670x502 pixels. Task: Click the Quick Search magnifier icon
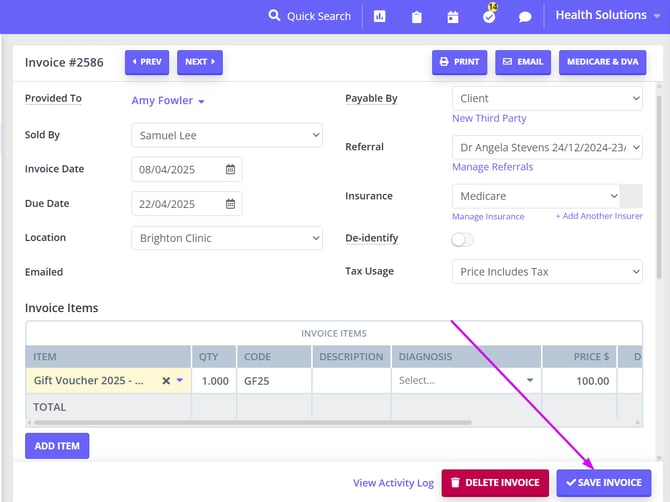(275, 16)
